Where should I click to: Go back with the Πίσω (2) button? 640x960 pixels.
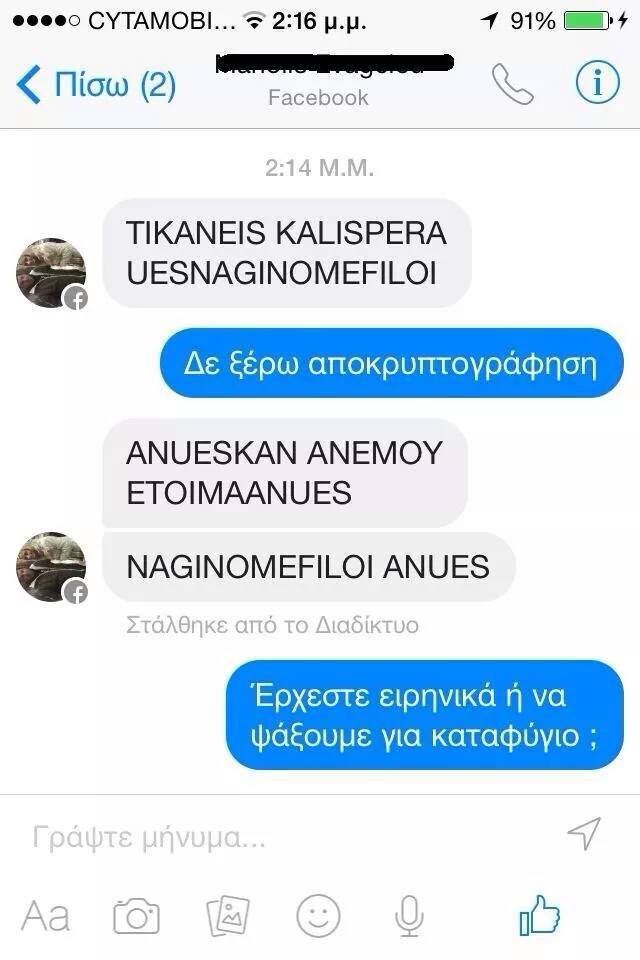[97, 84]
